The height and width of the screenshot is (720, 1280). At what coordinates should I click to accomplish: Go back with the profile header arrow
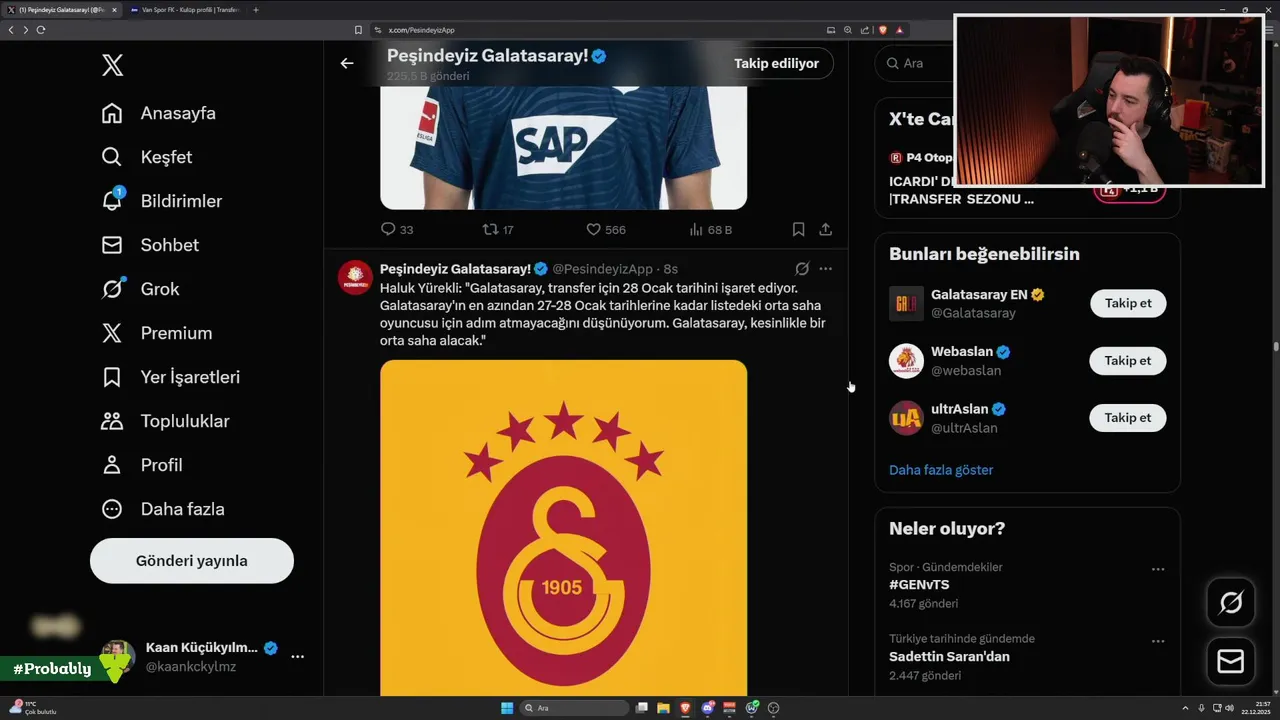coord(347,63)
